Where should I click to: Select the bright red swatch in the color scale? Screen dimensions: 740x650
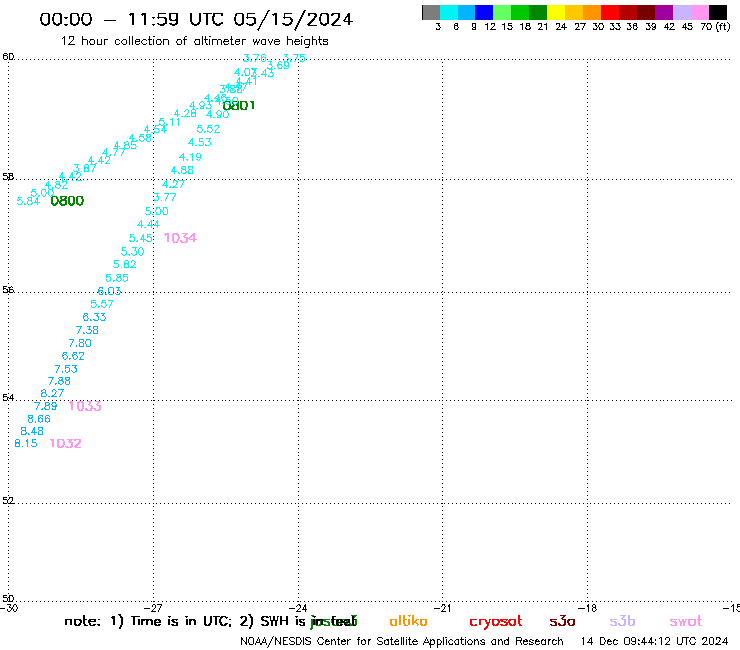[610, 12]
